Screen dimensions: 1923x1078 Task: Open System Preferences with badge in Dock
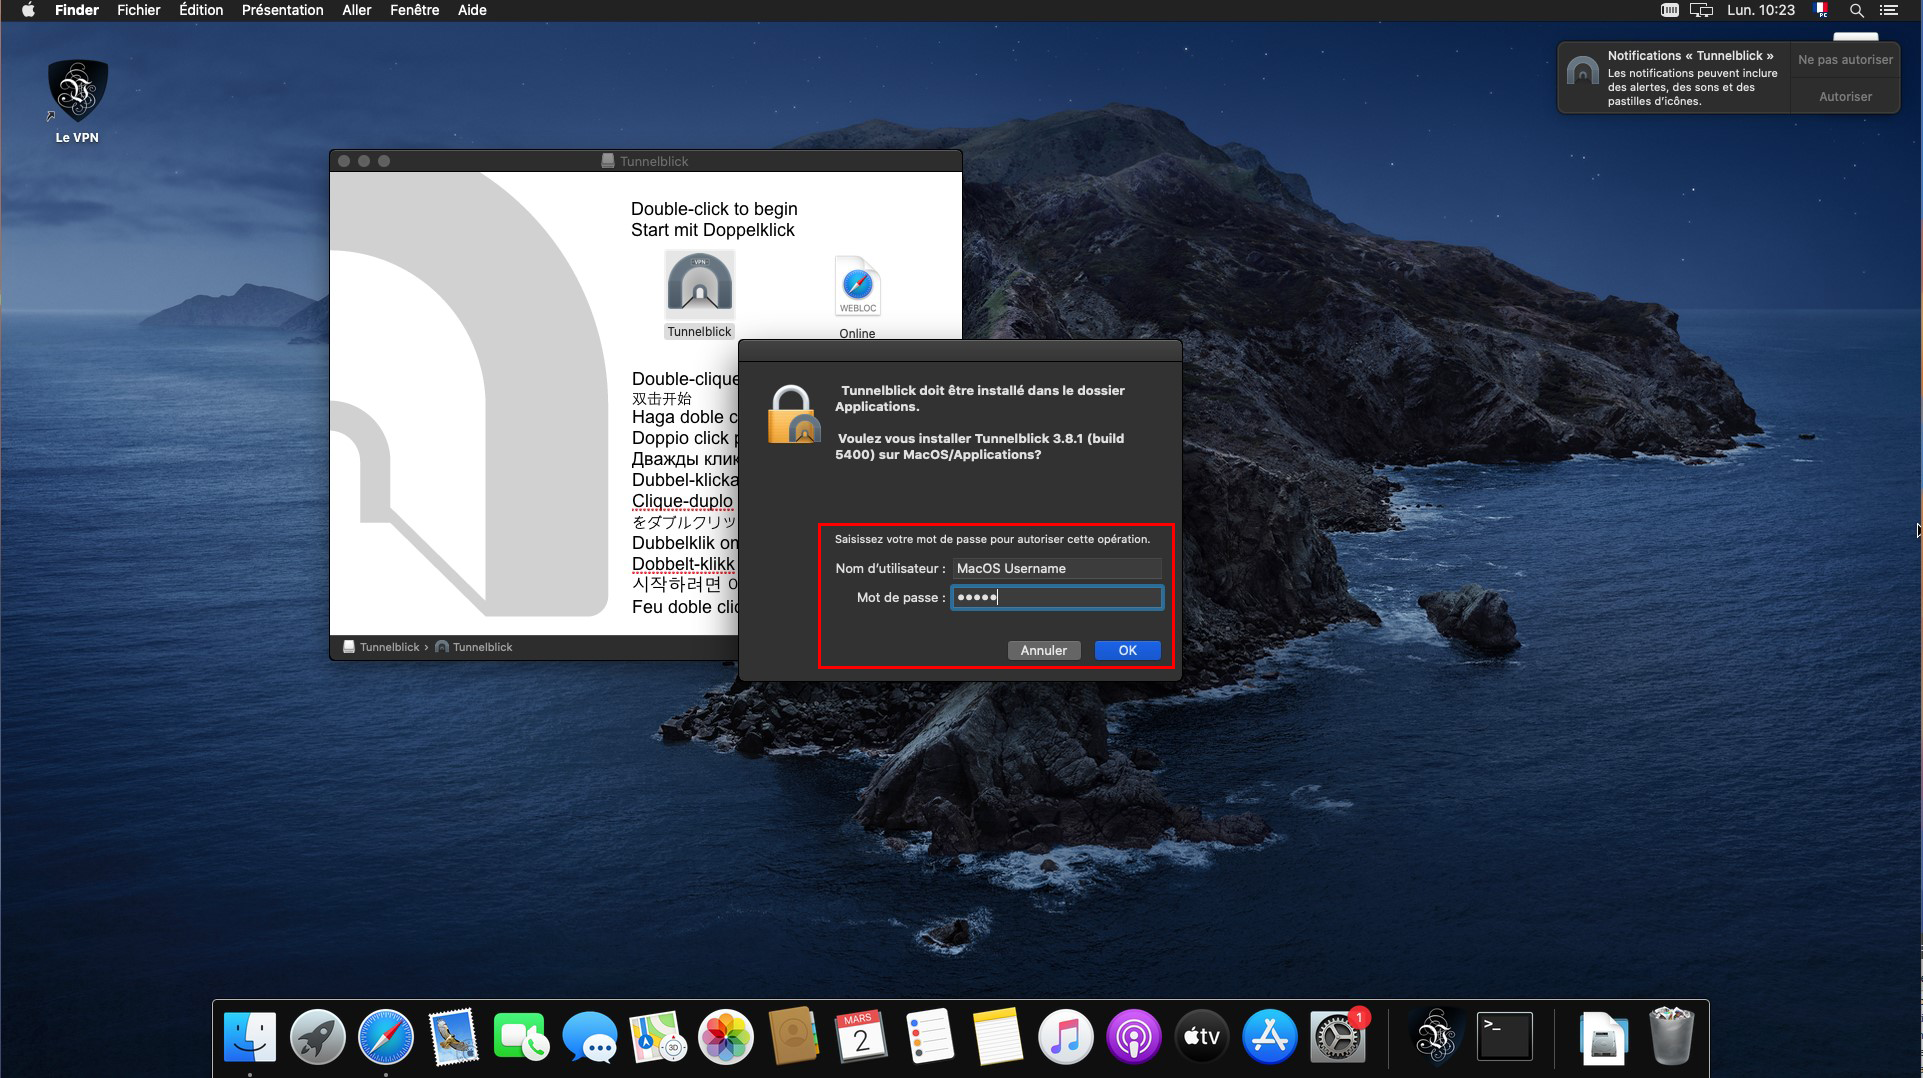tap(1337, 1036)
